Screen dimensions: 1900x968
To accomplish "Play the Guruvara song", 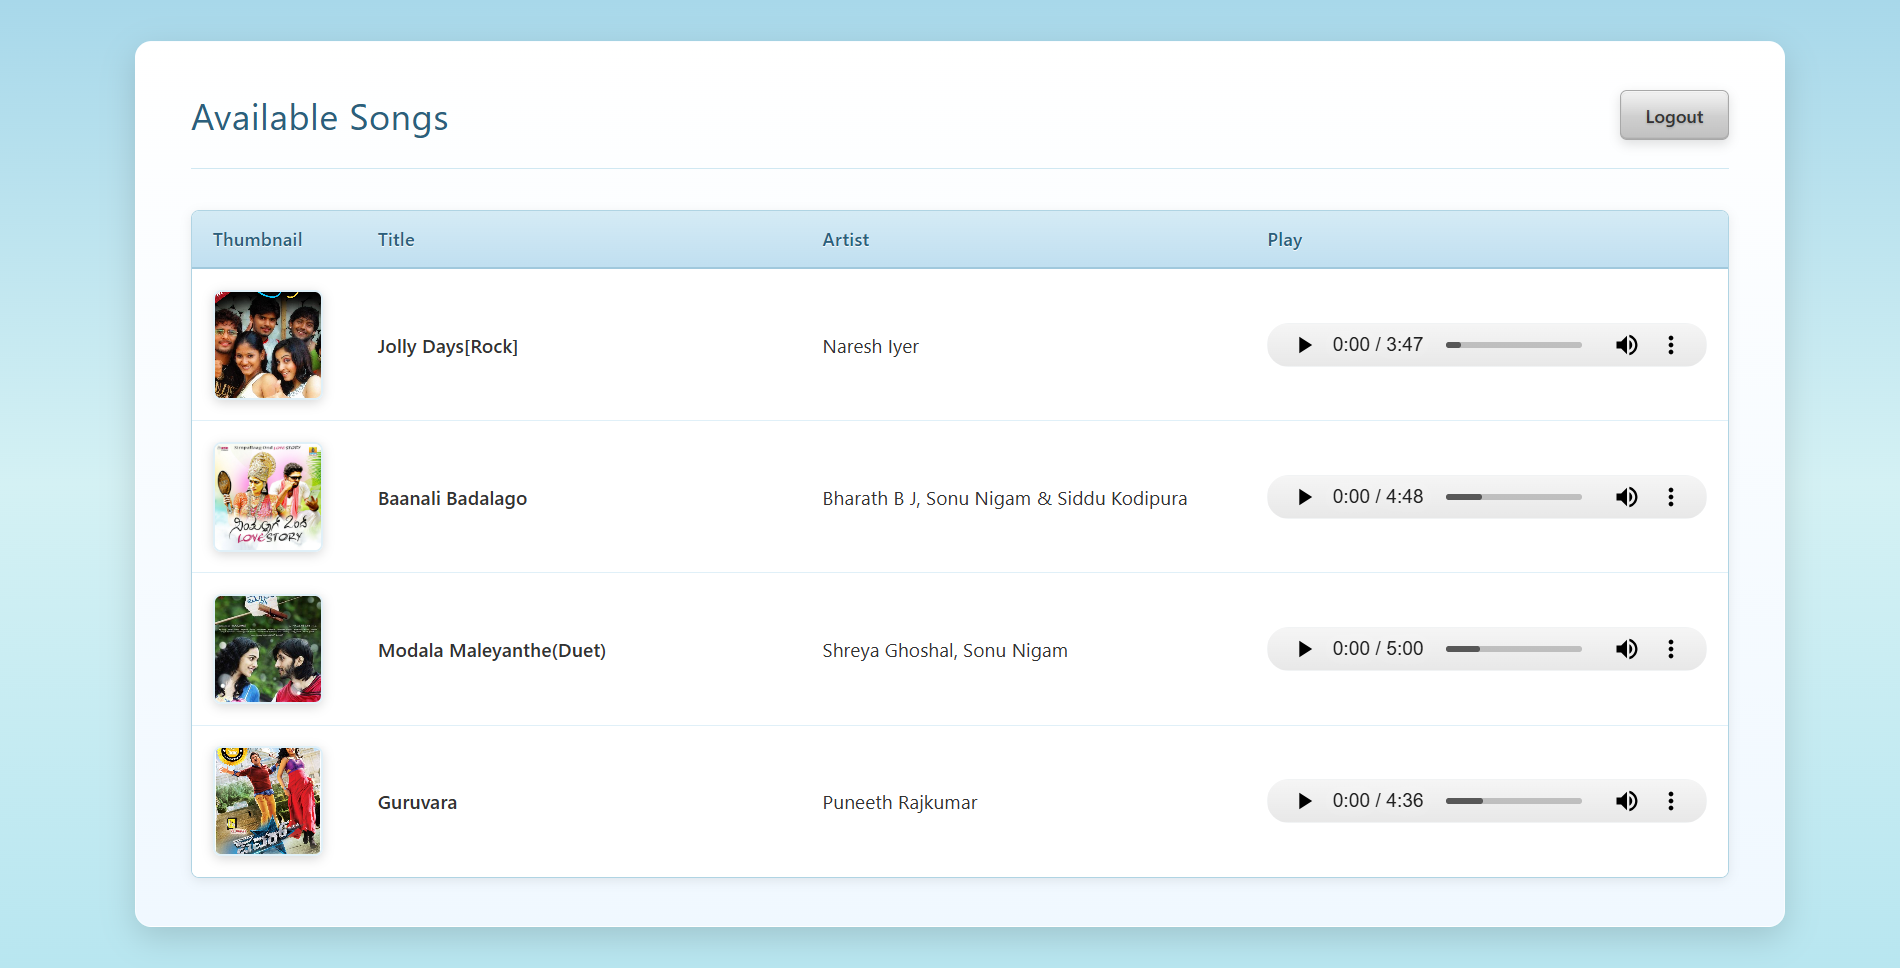I will (1304, 801).
